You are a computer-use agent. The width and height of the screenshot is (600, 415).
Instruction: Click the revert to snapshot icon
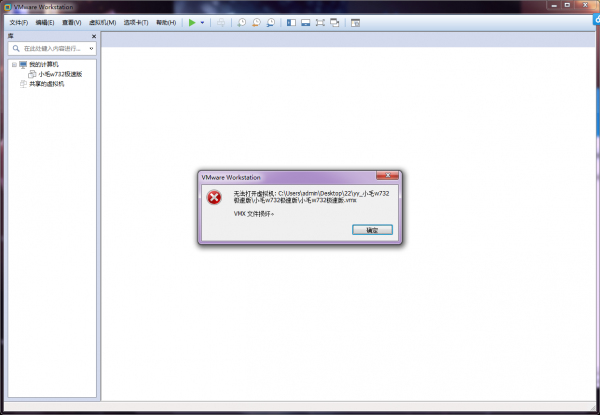coord(256,23)
